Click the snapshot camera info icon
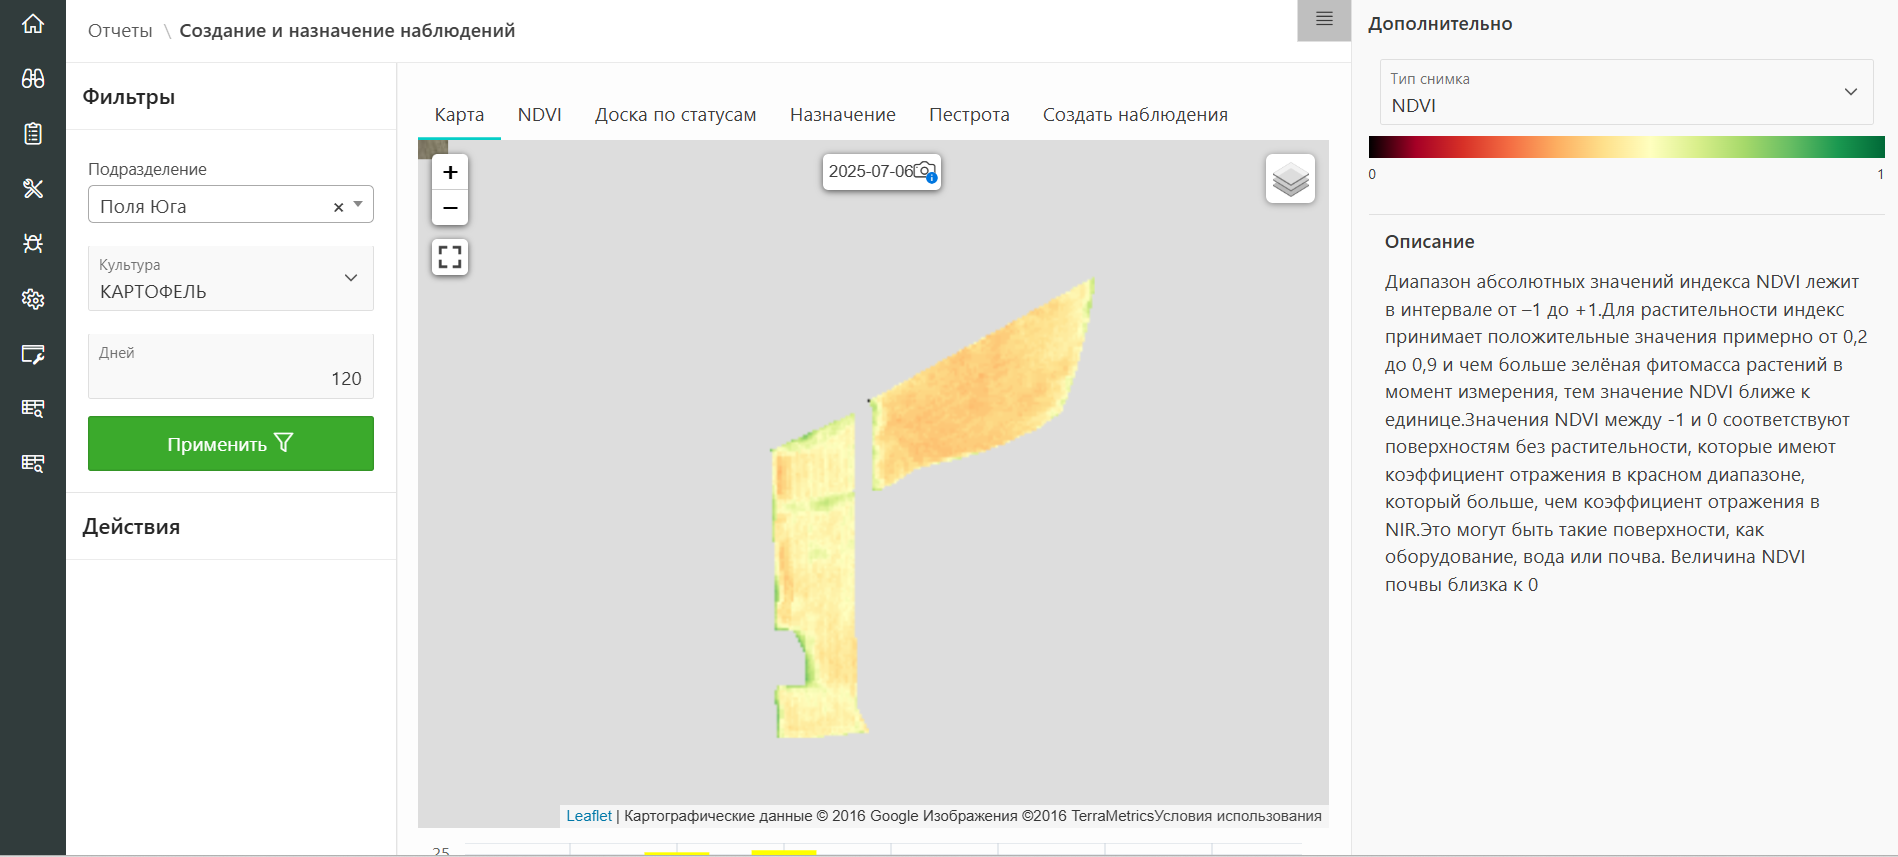Viewport: 1898px width, 857px height. tap(925, 171)
